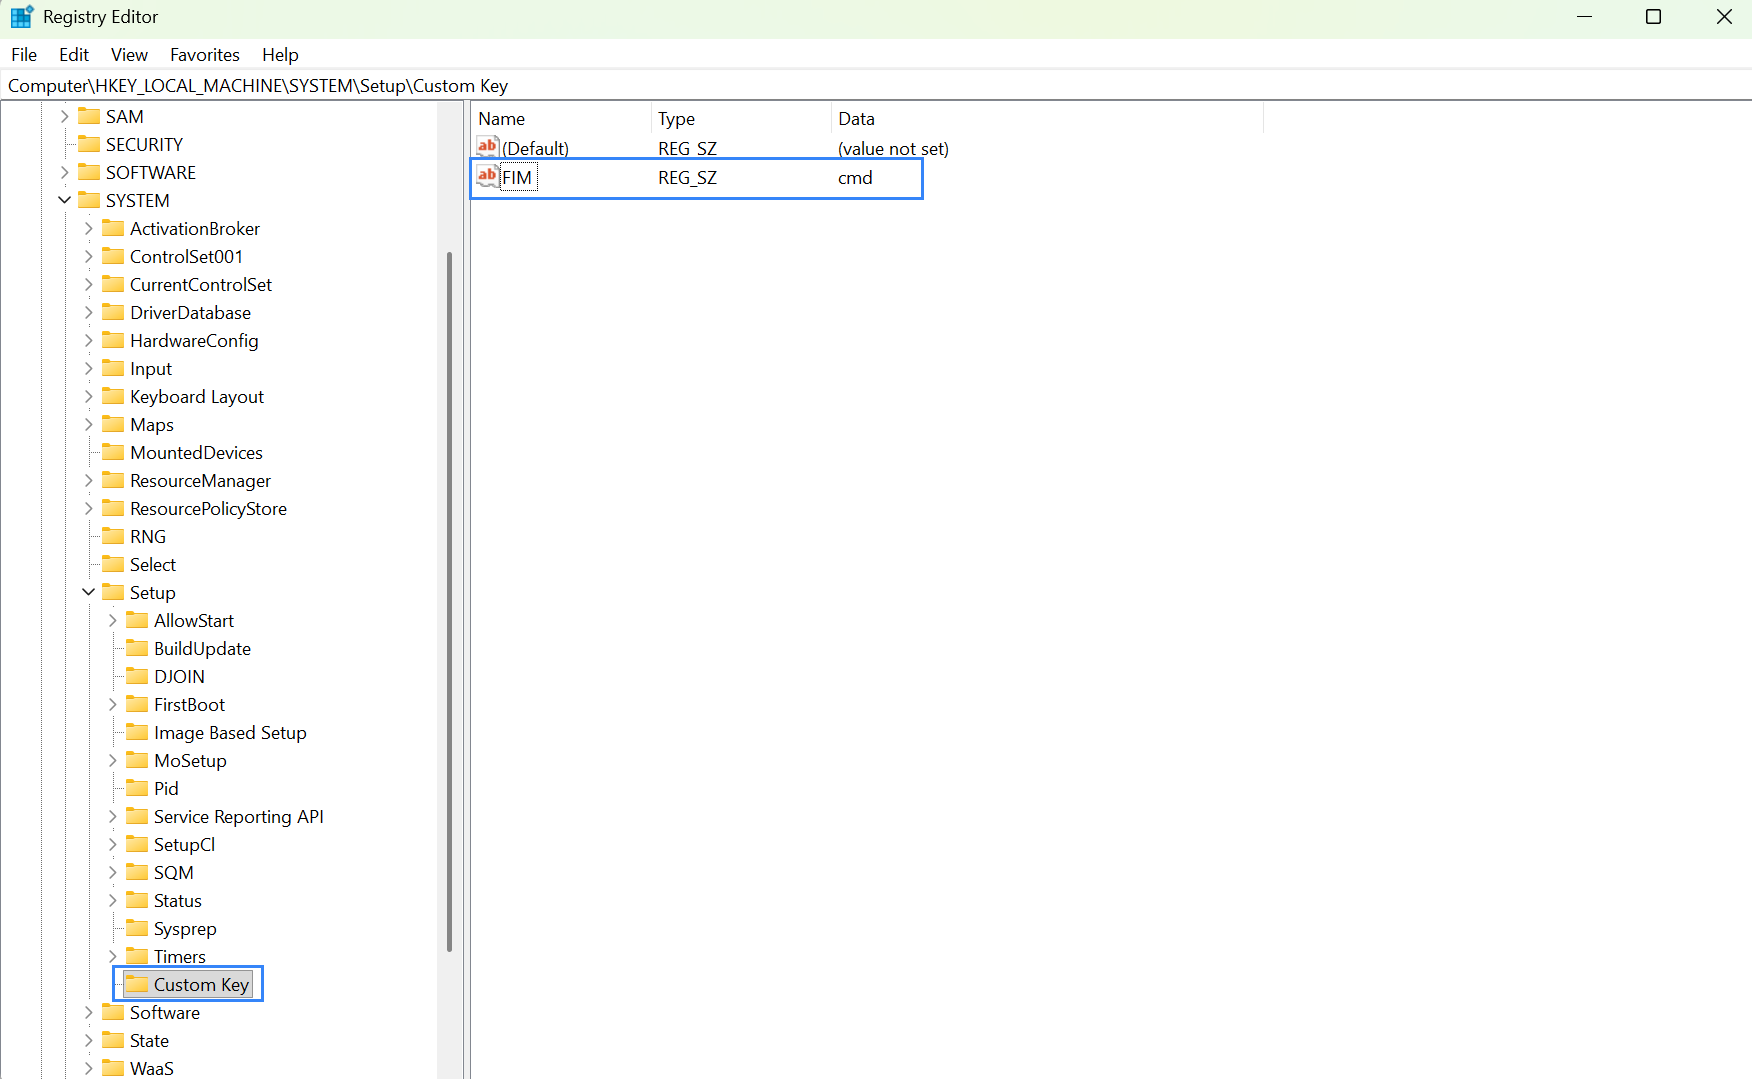
Task: Click the SYSTEM folder icon
Action: point(90,200)
